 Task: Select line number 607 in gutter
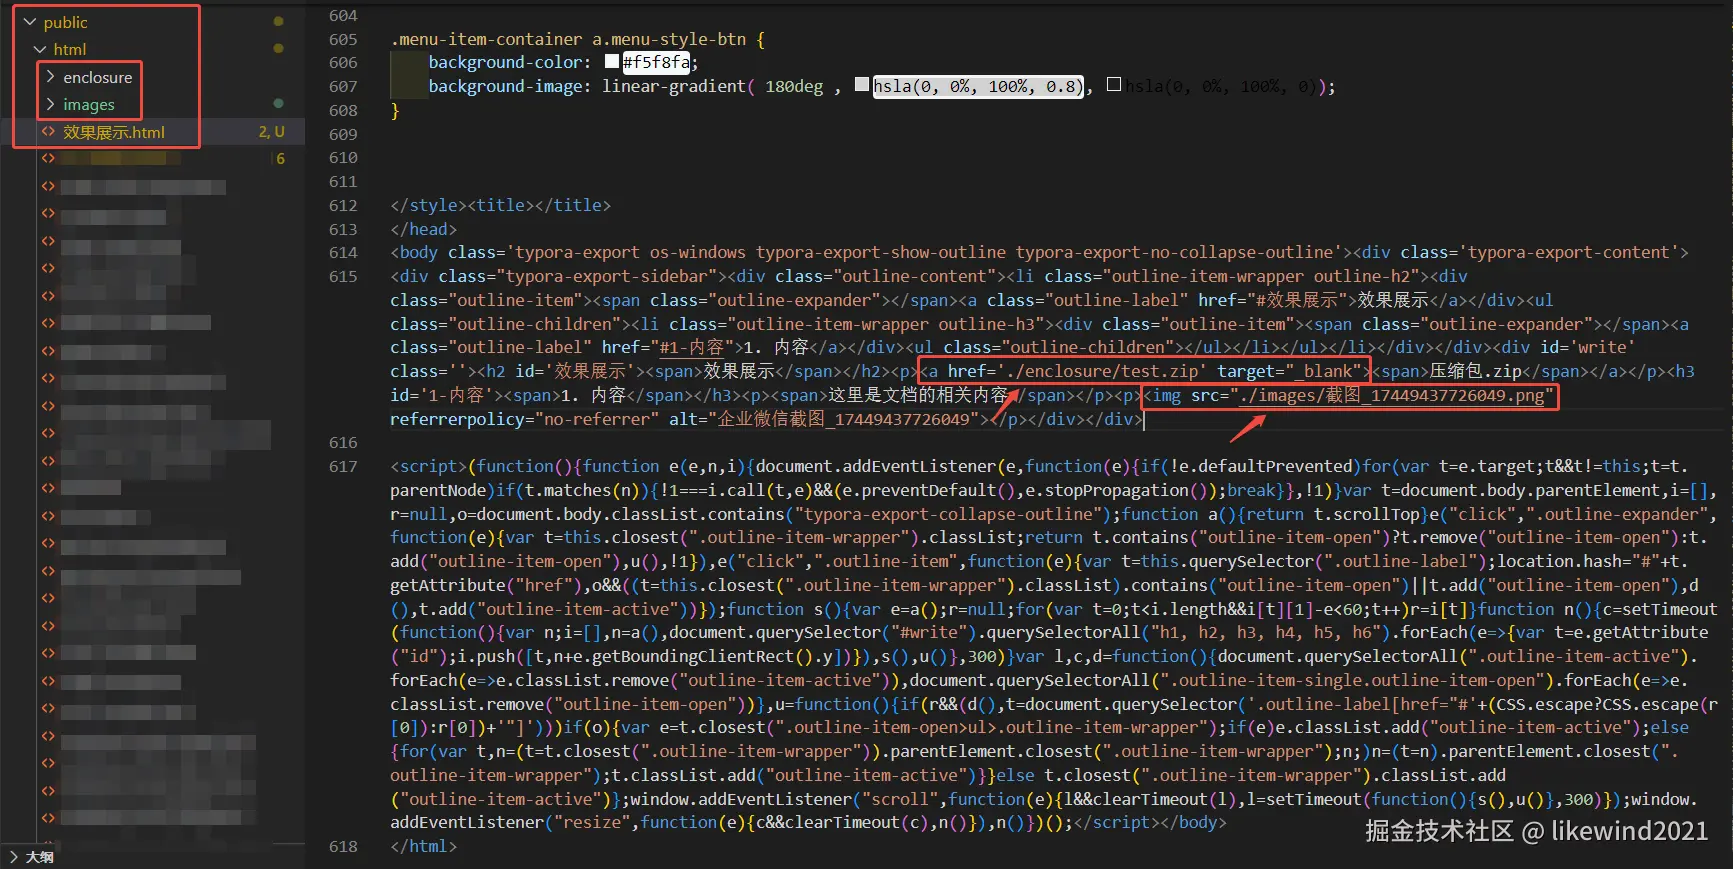point(343,87)
